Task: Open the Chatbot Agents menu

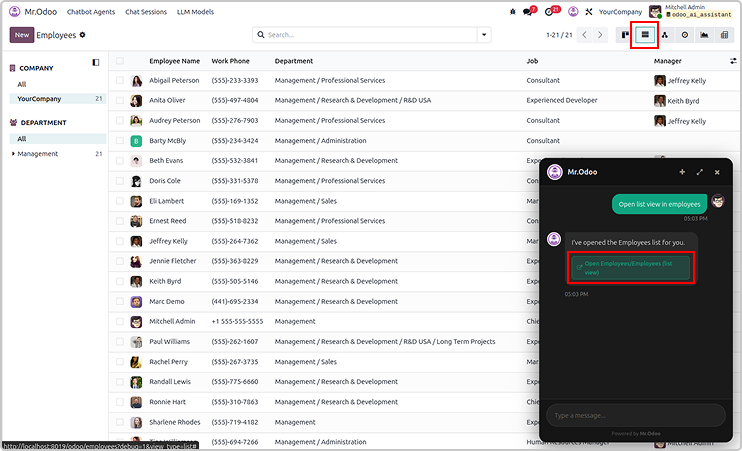Action: 90,12
